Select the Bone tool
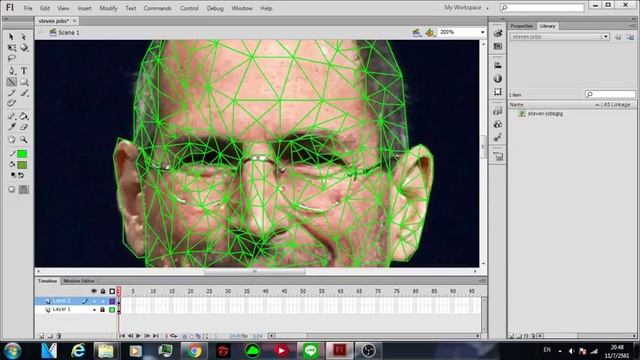Image resolution: width=640 pixels, height=360 pixels. pos(11,116)
